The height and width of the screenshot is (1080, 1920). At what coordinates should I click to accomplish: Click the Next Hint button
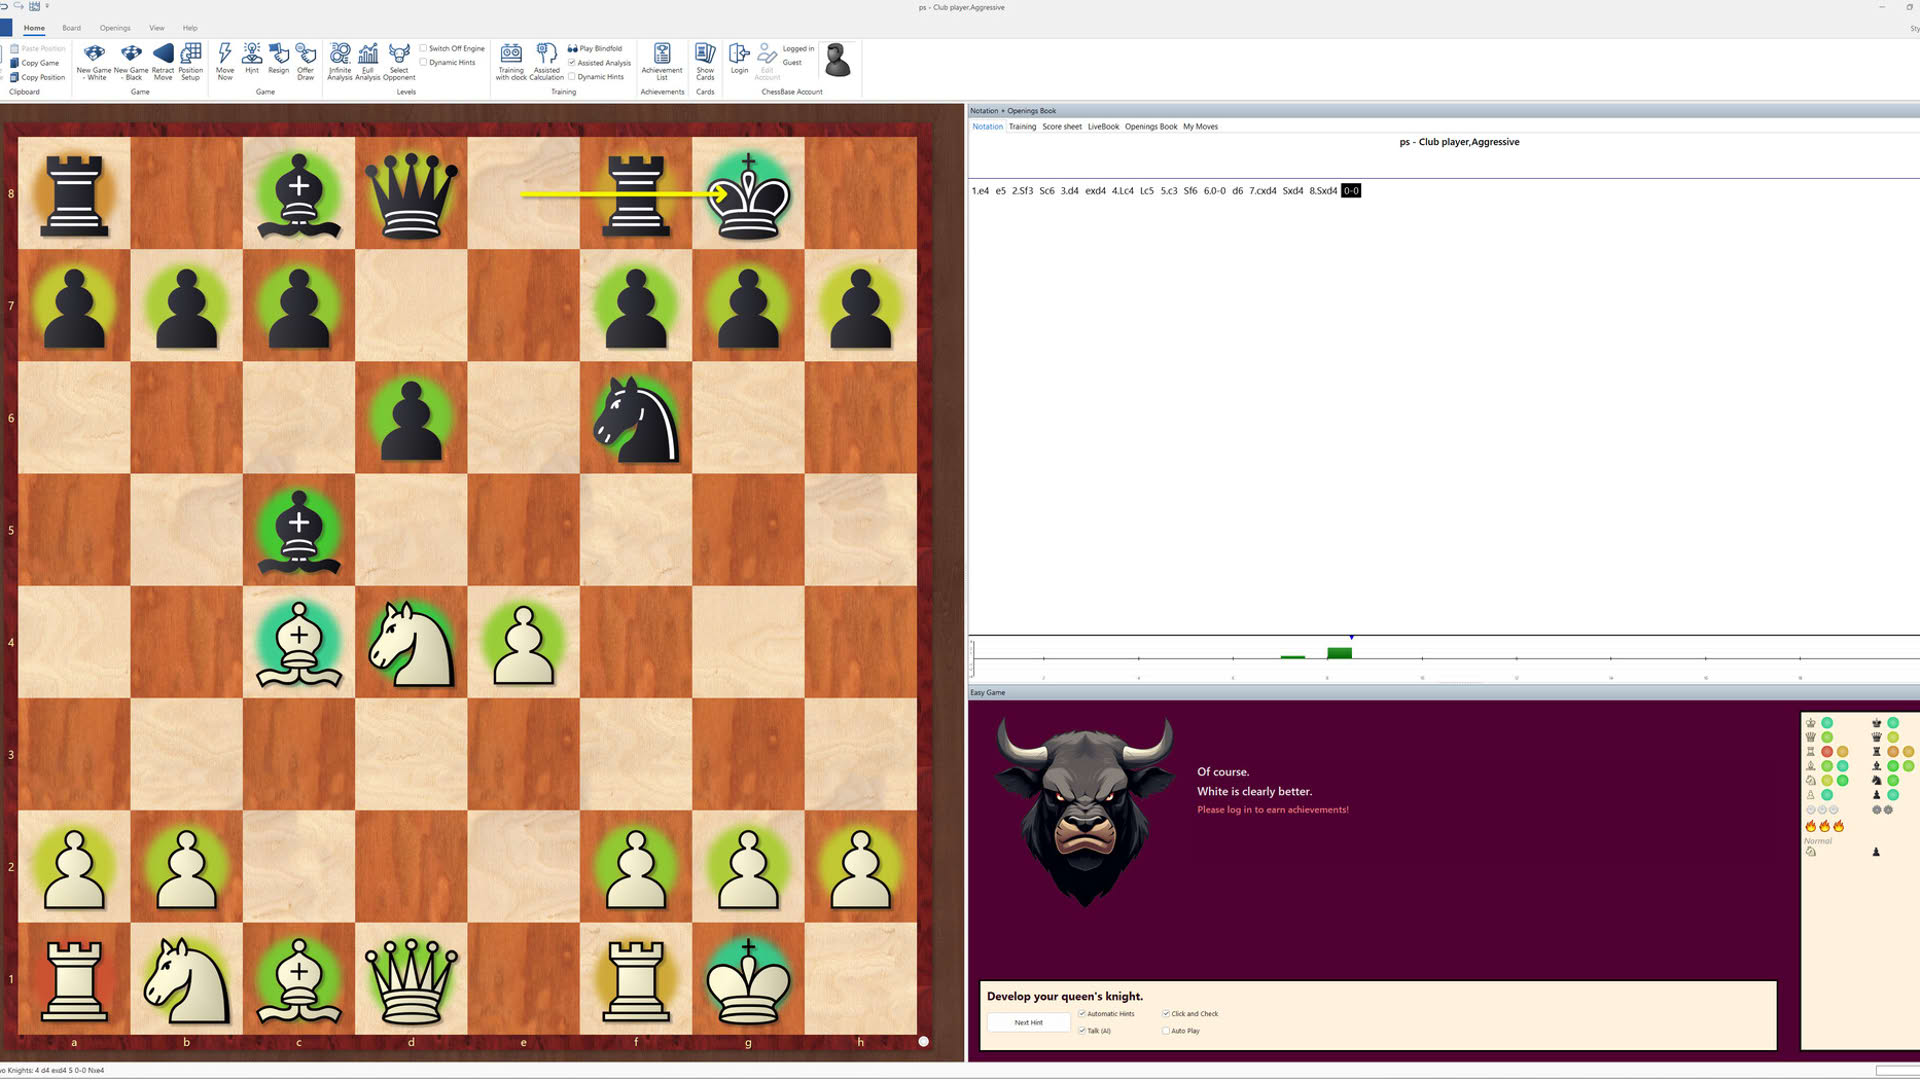[x=1028, y=1022]
